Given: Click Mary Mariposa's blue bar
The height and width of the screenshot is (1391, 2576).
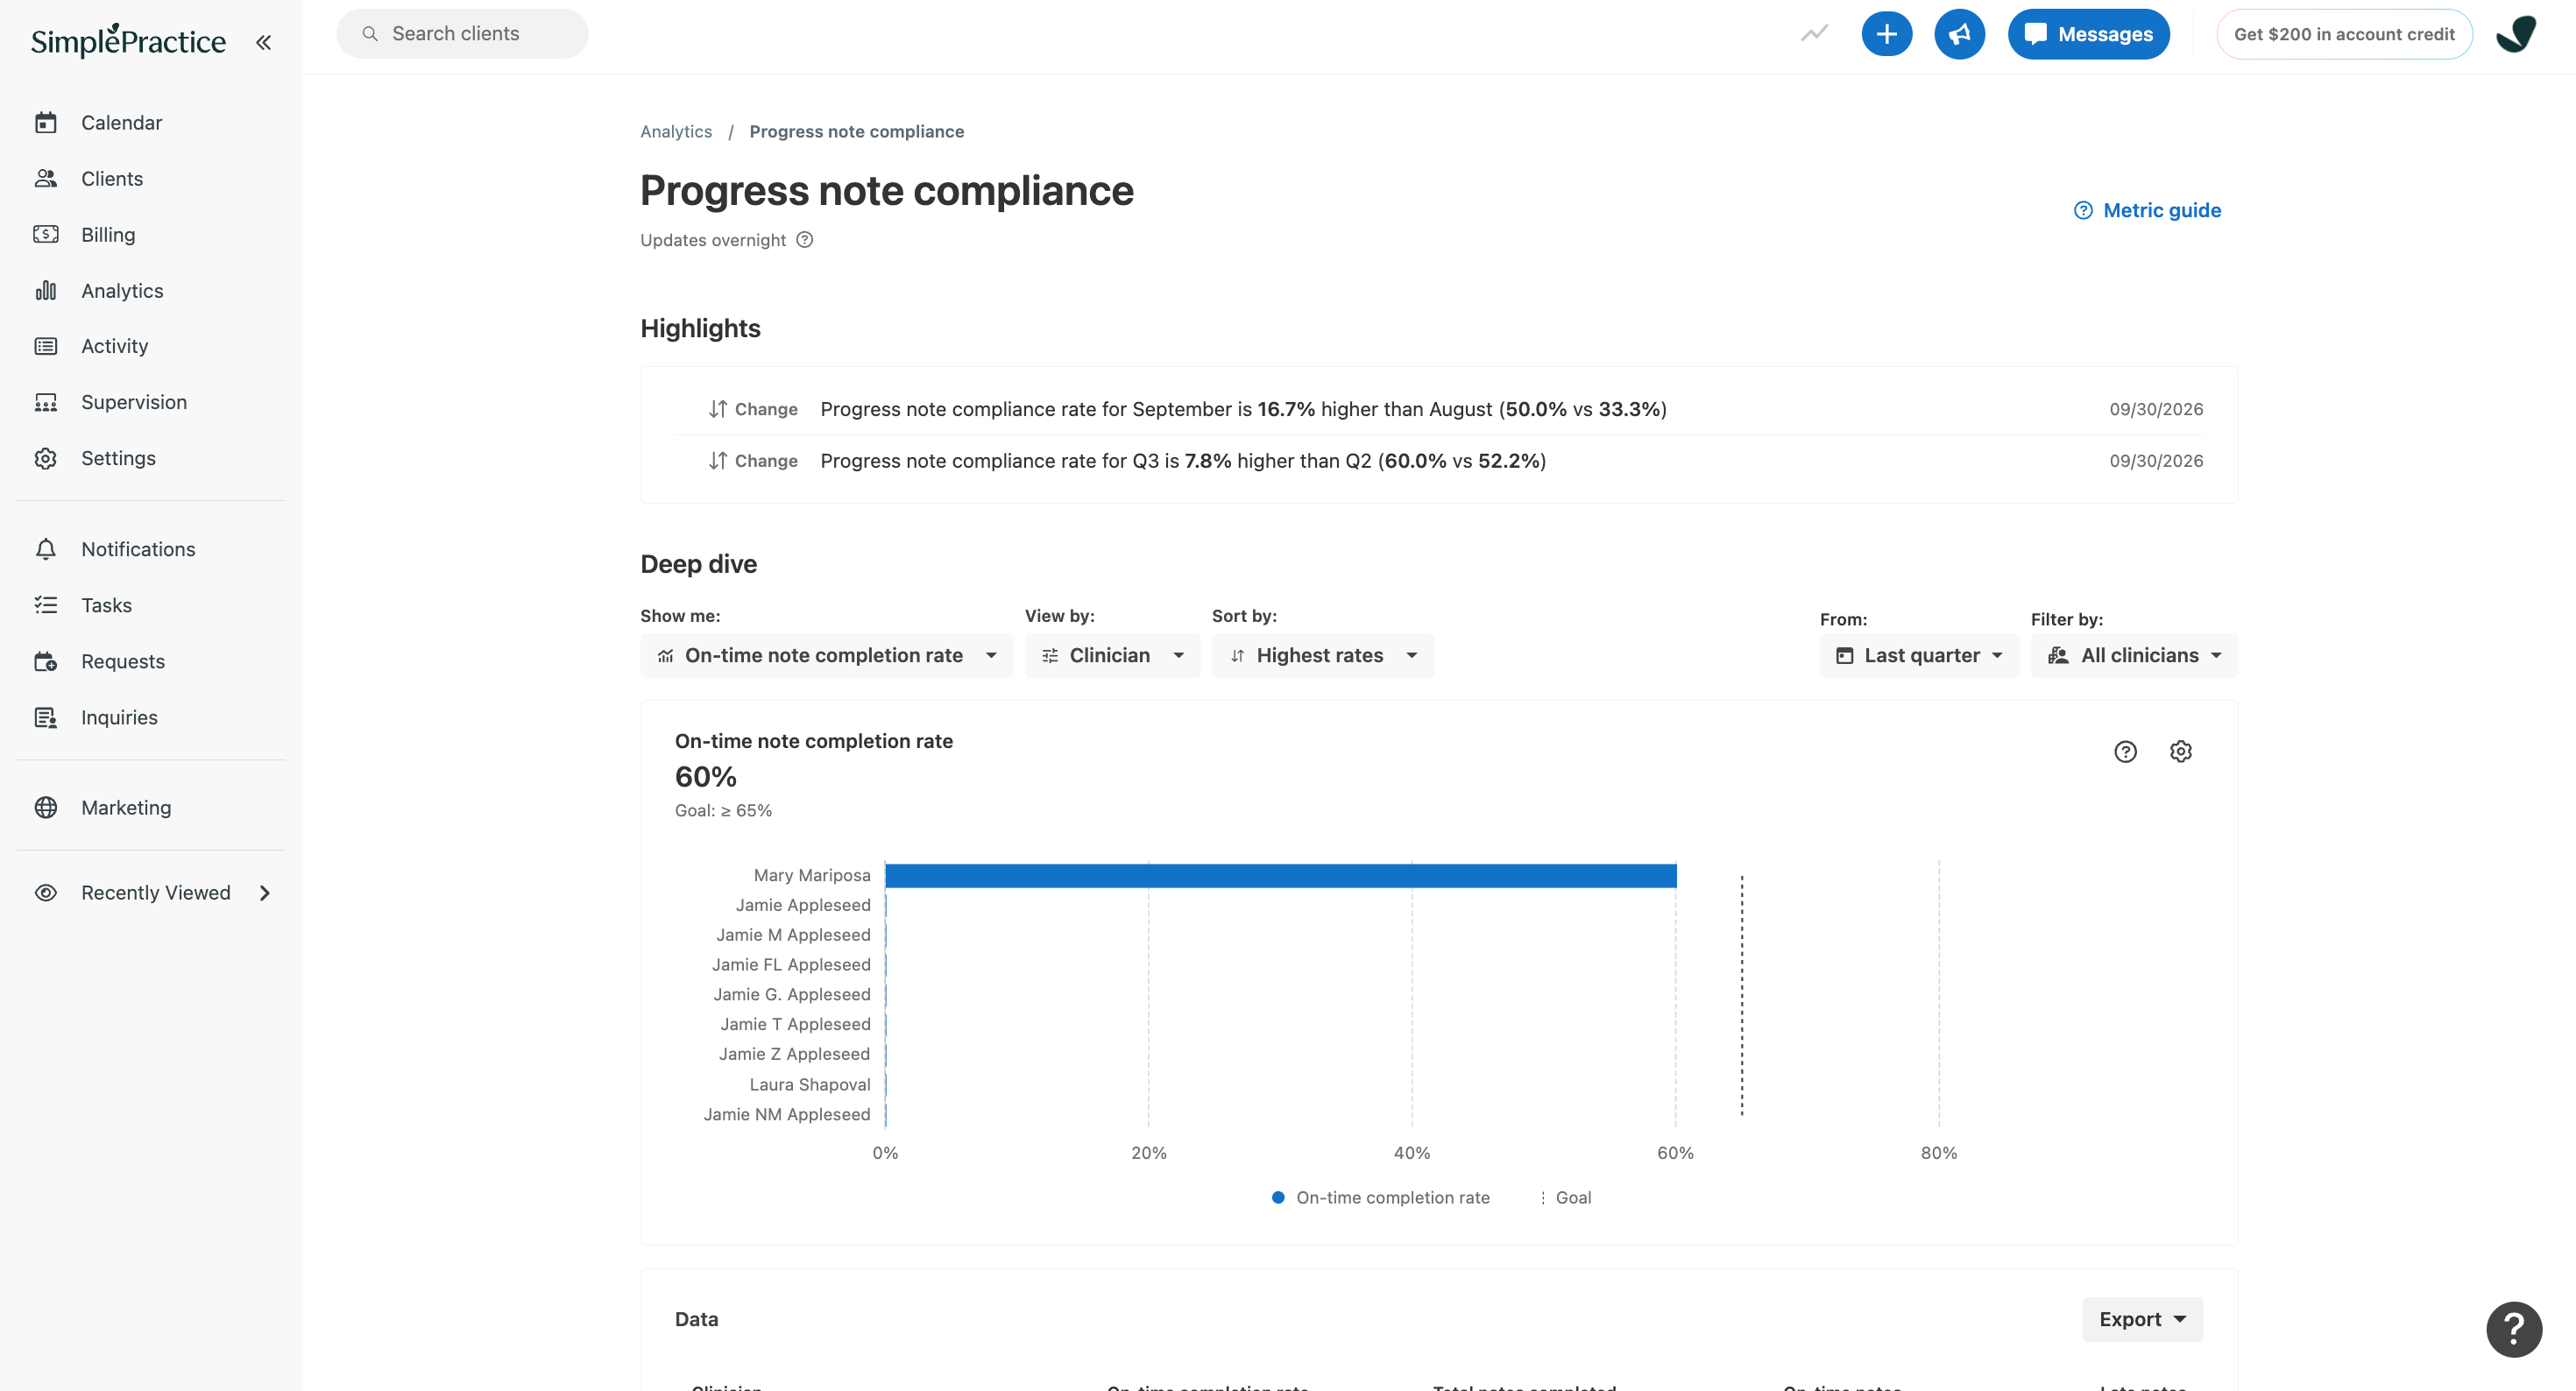Looking at the screenshot, I should point(1280,876).
